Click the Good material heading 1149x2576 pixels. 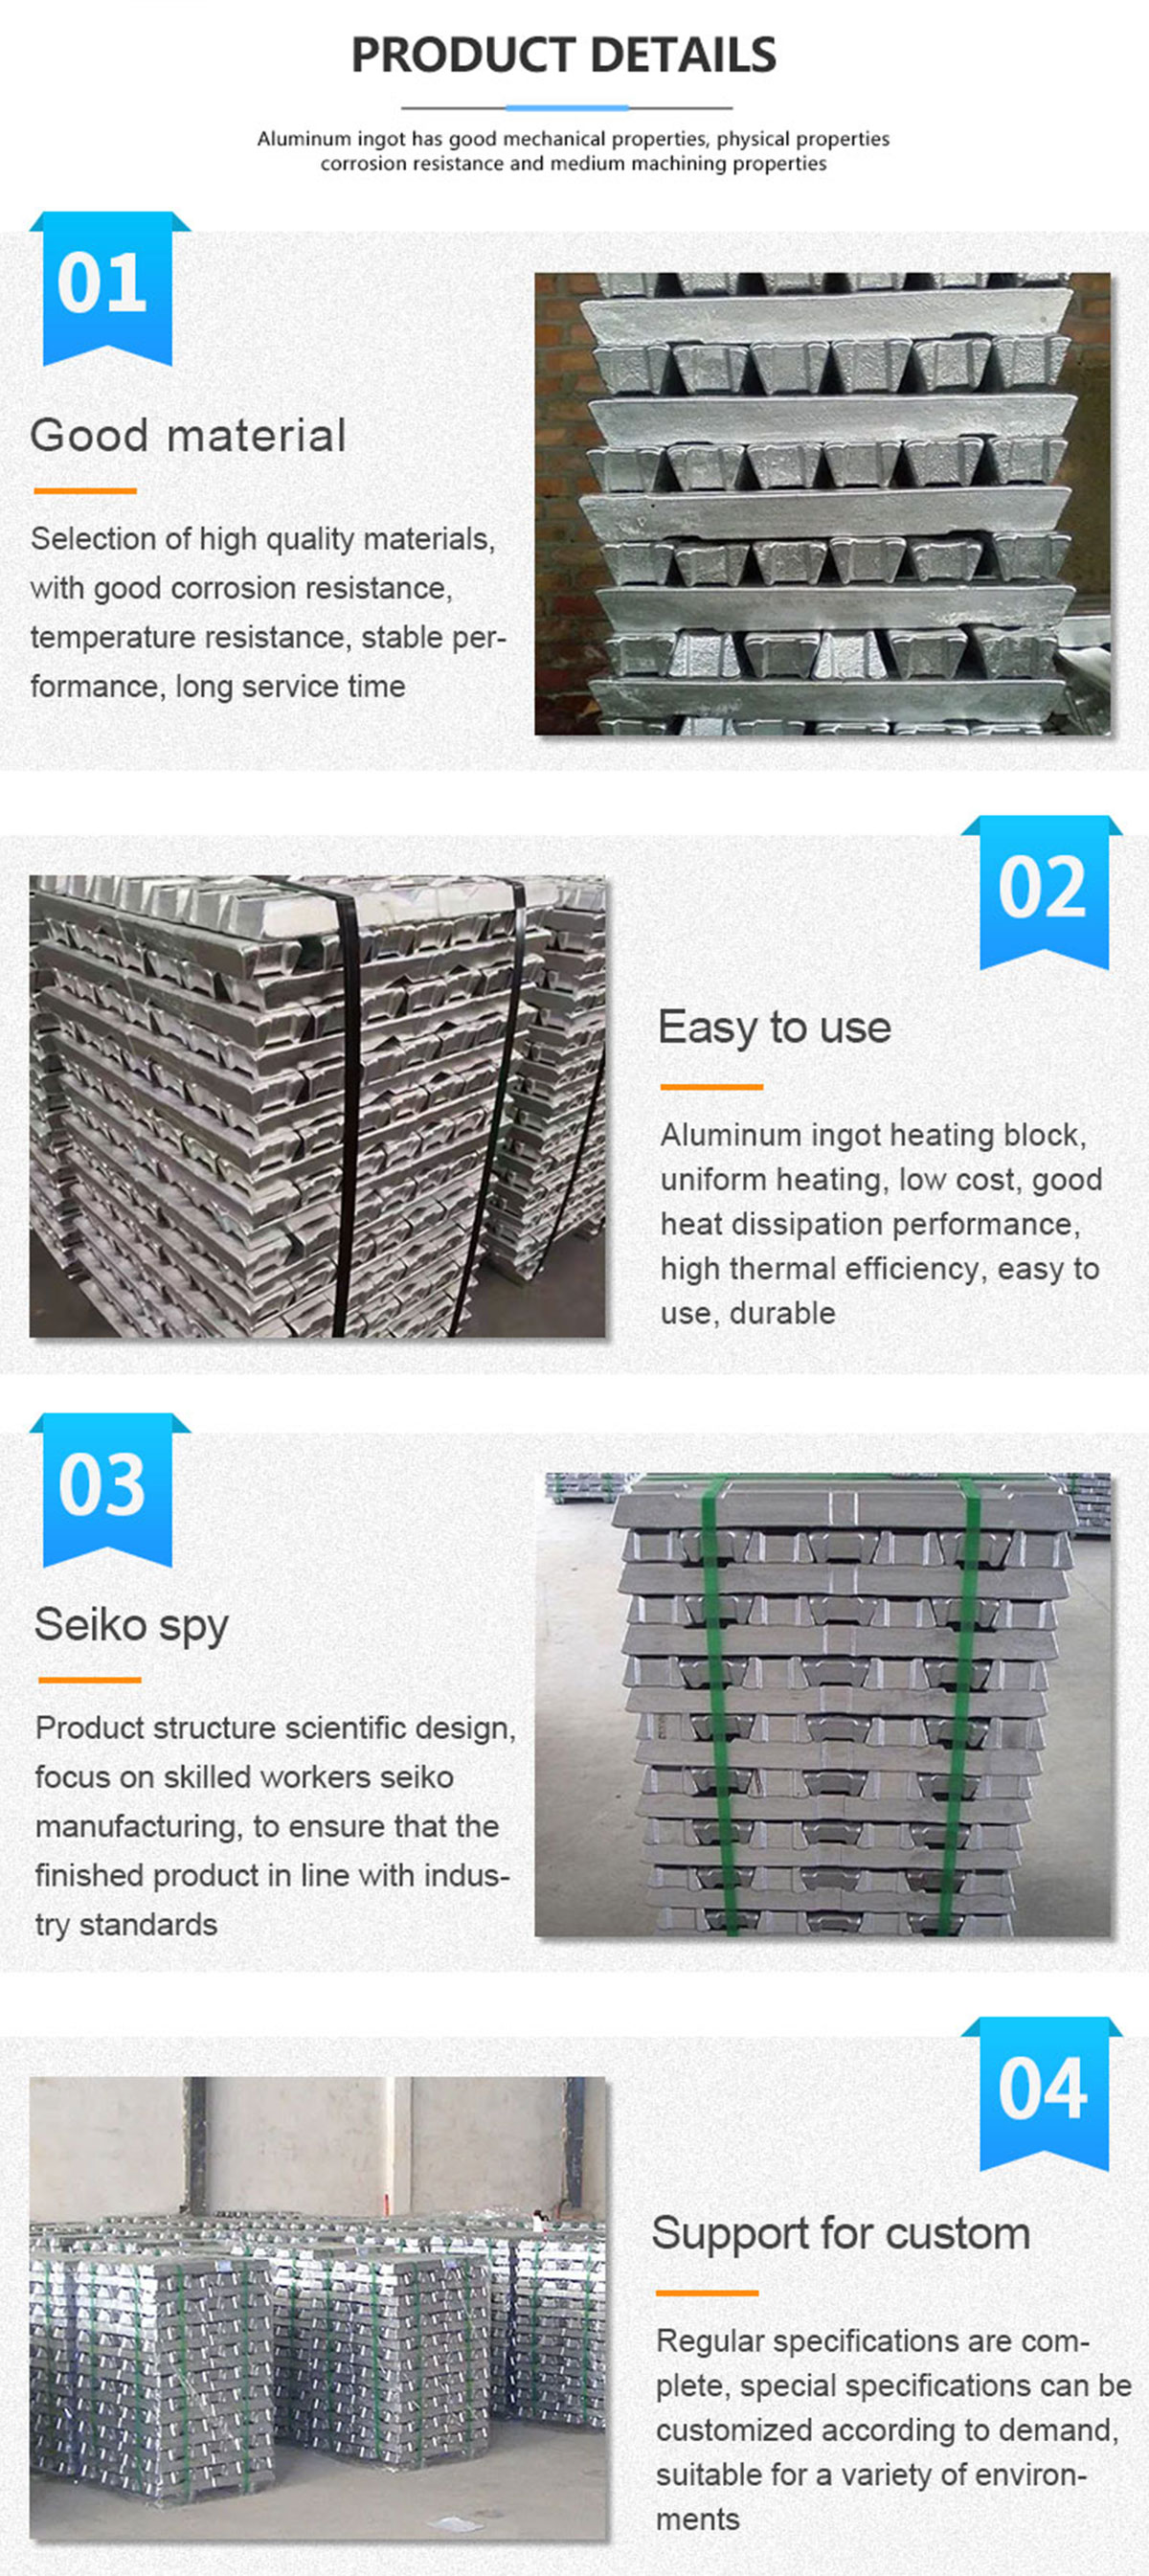188,436
